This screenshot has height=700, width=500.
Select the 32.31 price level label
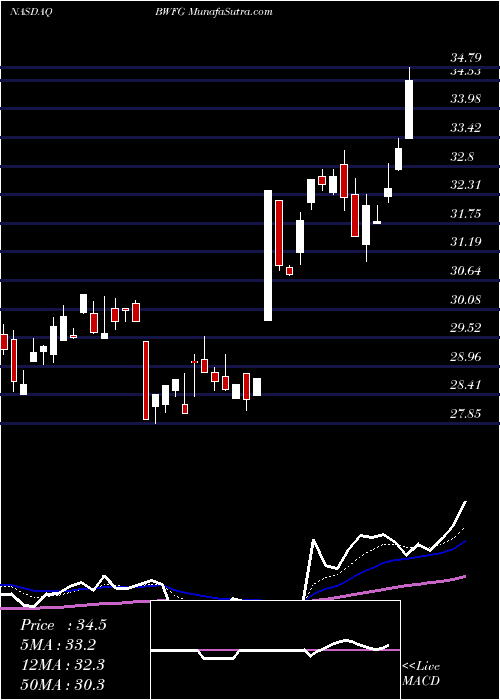tap(466, 184)
